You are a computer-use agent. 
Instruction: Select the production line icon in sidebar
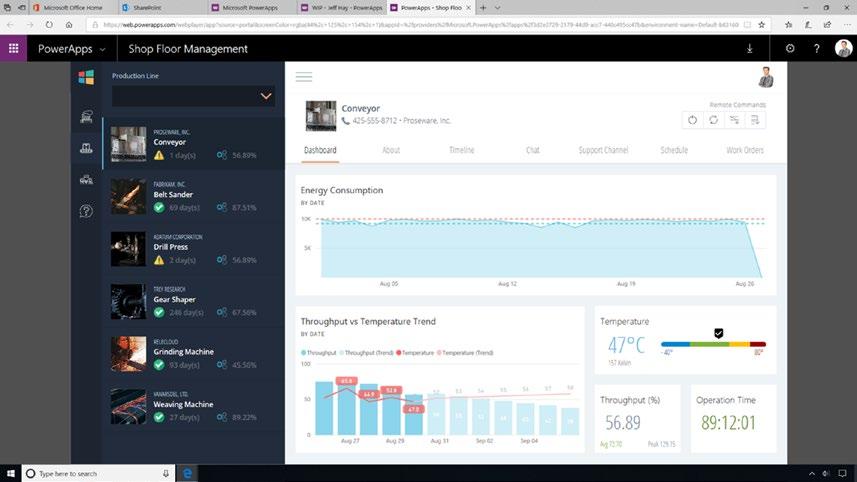tap(86, 148)
